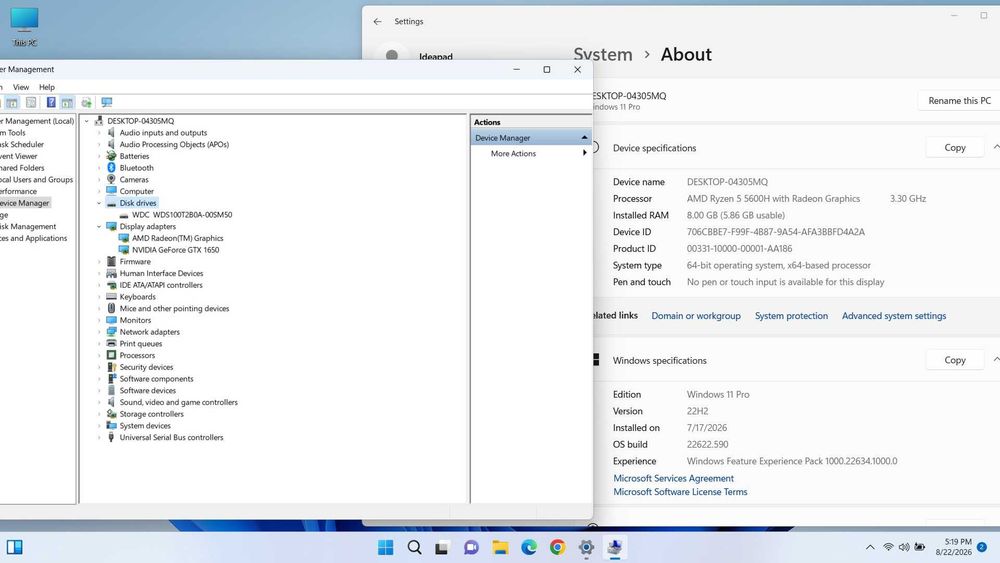This screenshot has height=563, width=1000.
Task: Click the NVIDIA GeForce GTX 1650 adapter icon
Action: 124,250
